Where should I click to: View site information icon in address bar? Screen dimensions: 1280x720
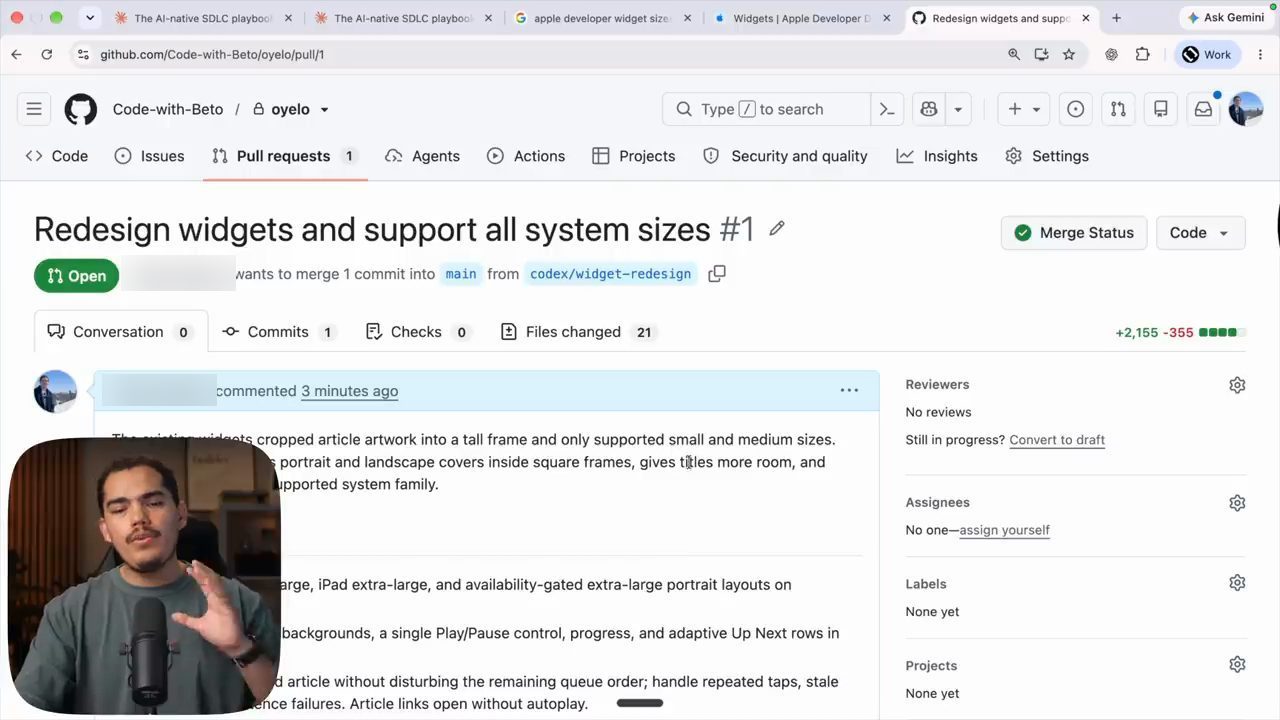click(x=82, y=55)
